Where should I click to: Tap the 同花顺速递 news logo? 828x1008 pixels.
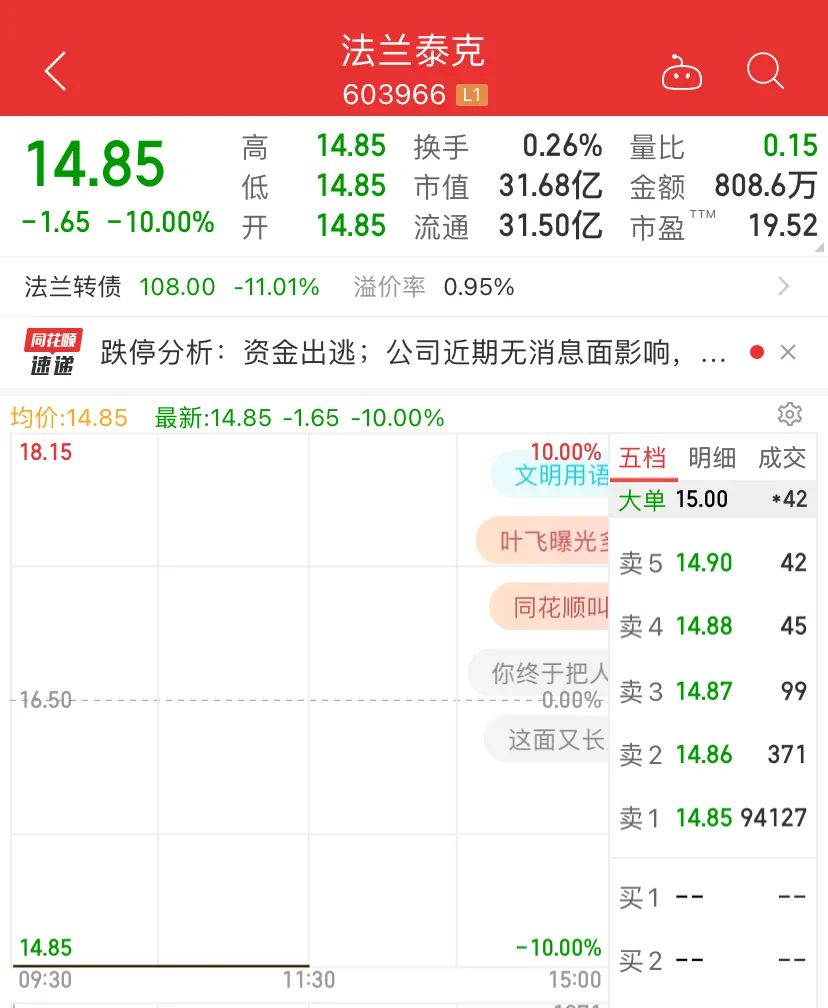[52, 352]
